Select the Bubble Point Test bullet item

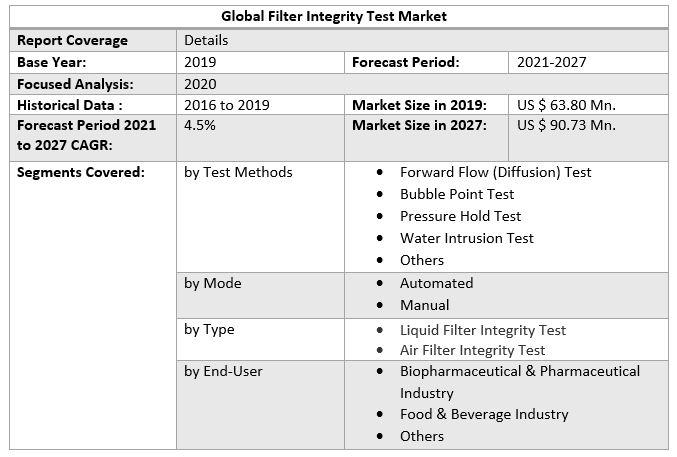click(x=457, y=194)
